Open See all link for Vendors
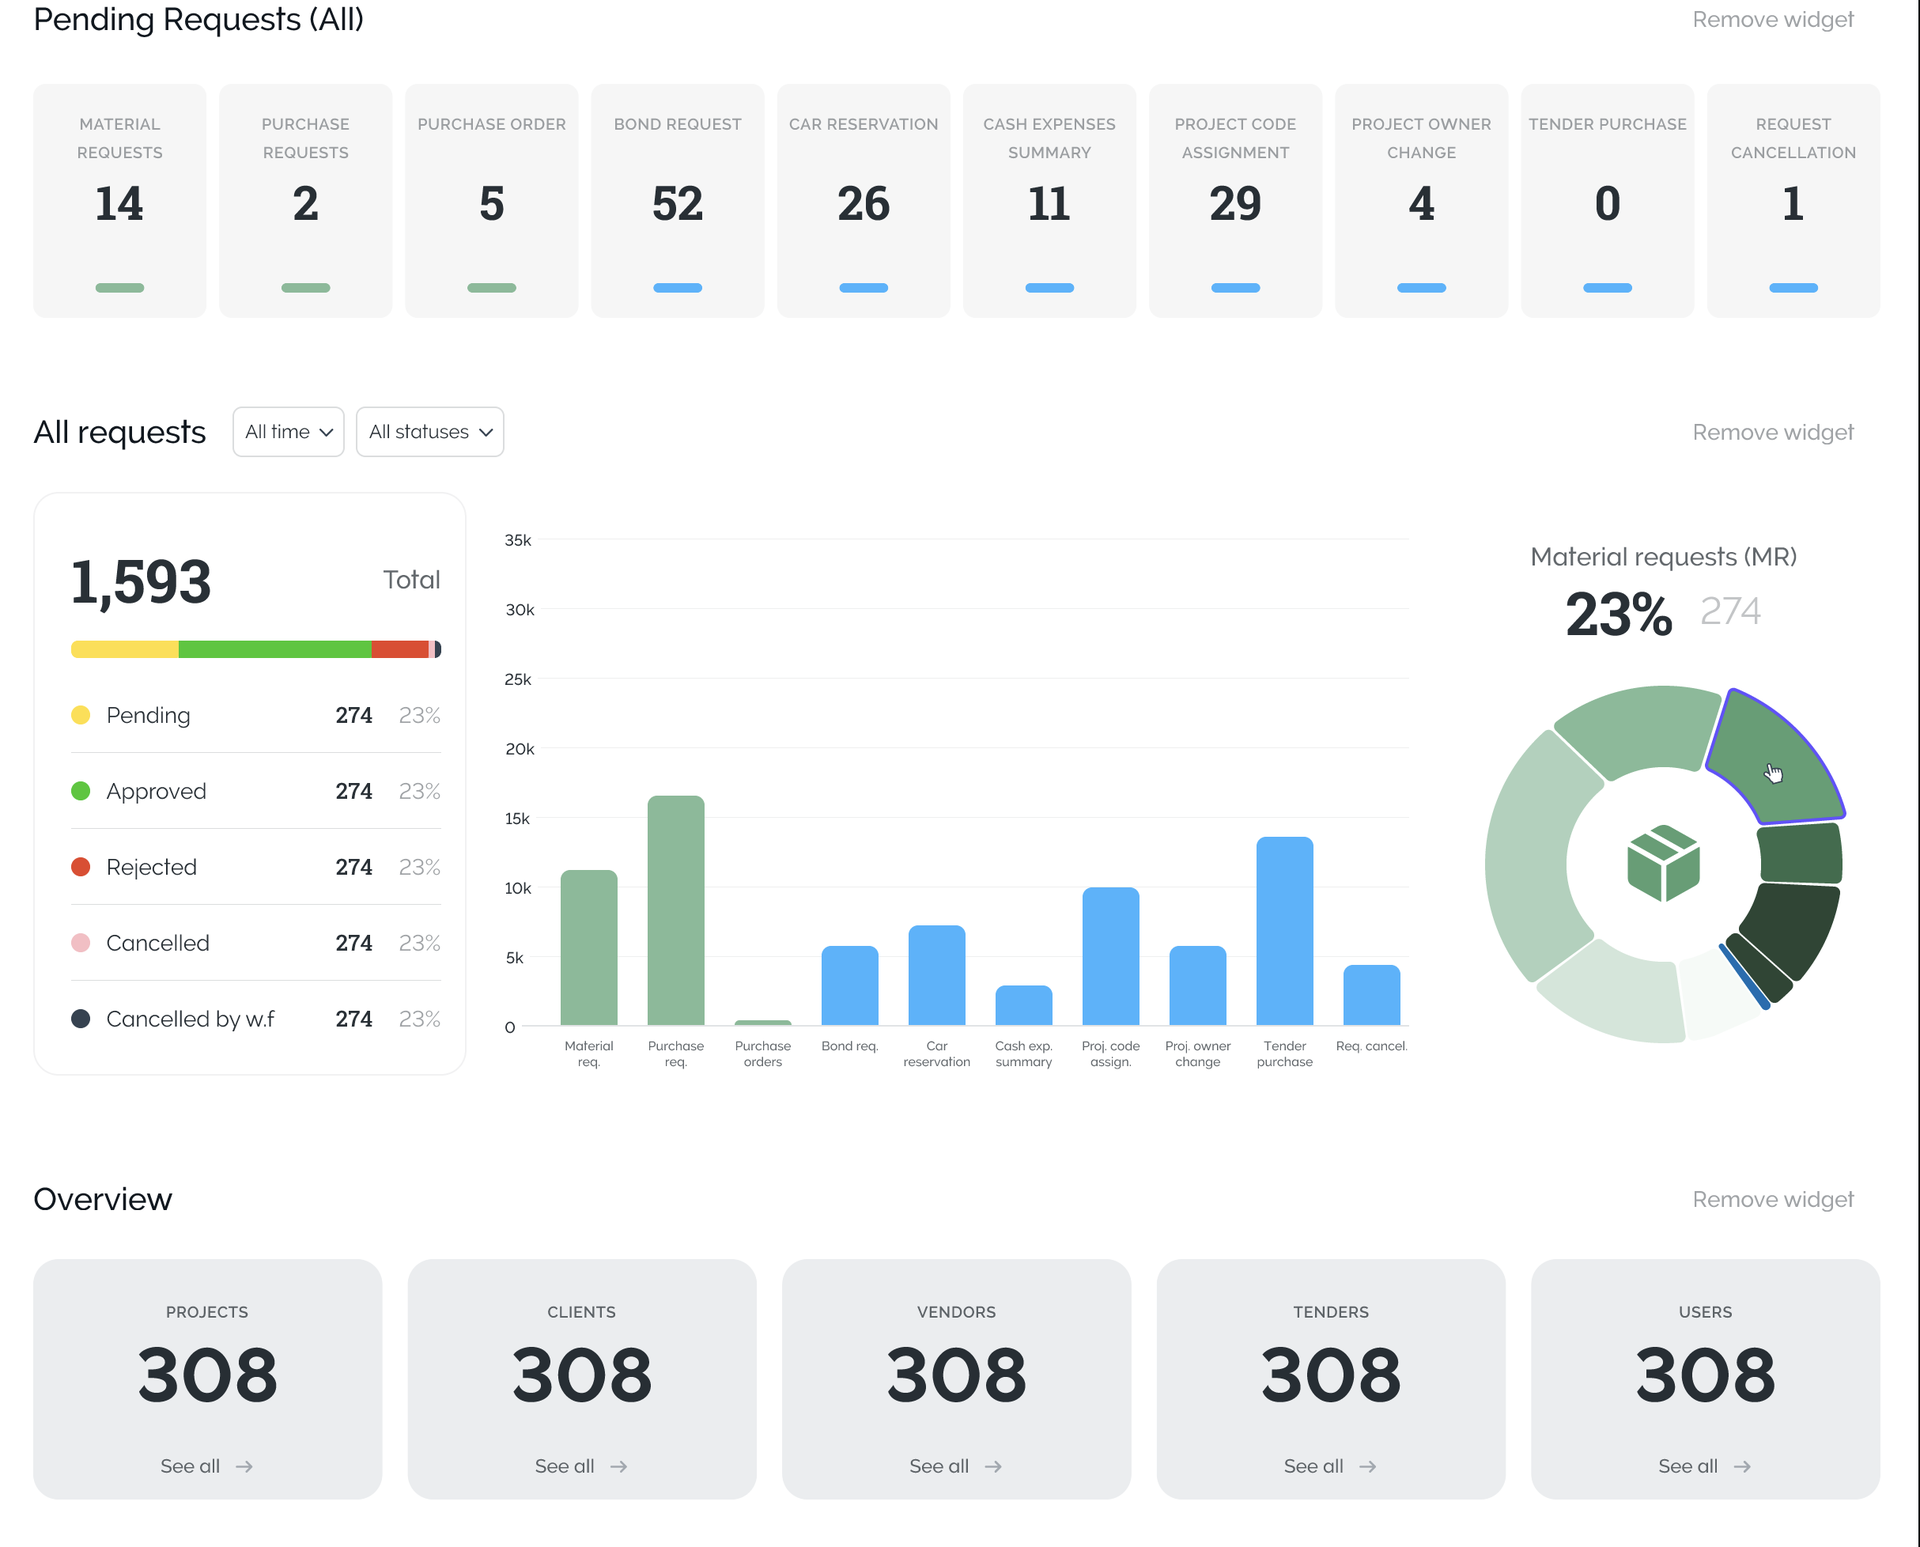 [x=940, y=1466]
